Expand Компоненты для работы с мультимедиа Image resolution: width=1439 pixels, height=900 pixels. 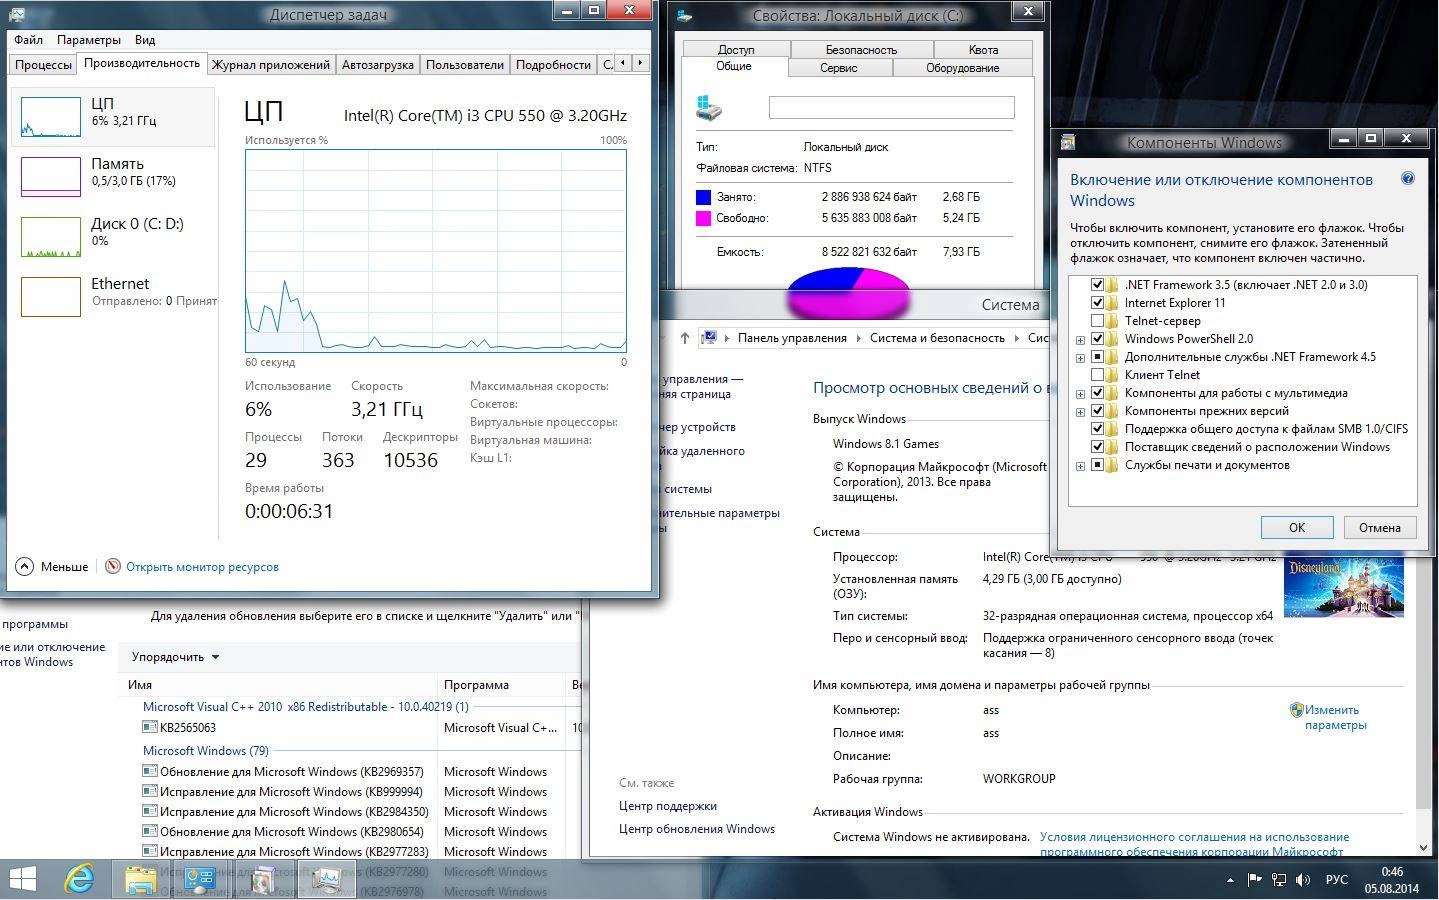tap(1080, 394)
